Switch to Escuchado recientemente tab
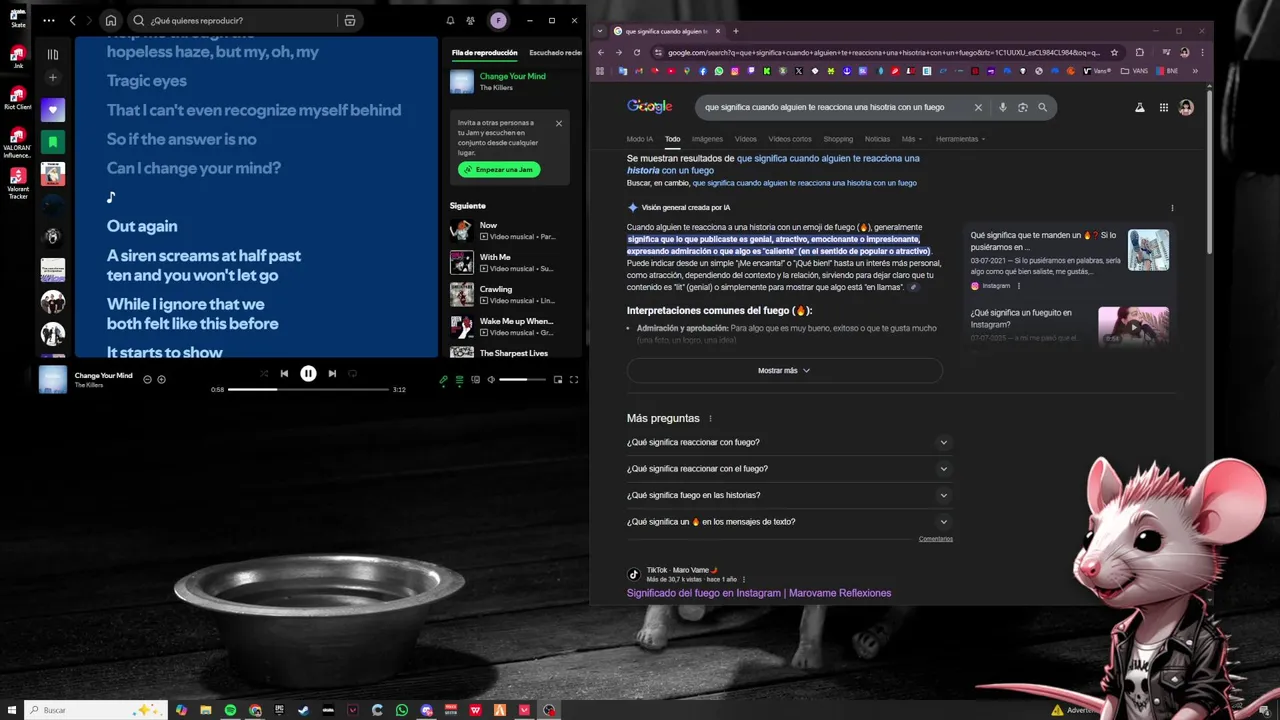1280x720 pixels. (555, 52)
